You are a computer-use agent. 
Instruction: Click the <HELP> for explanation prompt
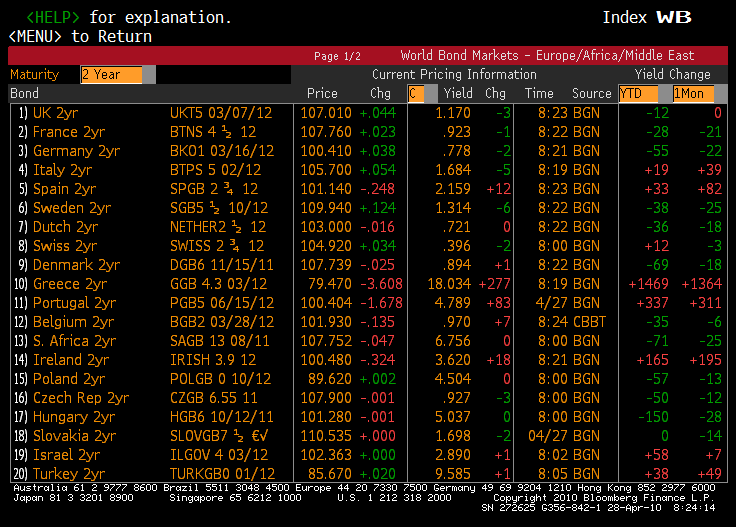(129, 17)
